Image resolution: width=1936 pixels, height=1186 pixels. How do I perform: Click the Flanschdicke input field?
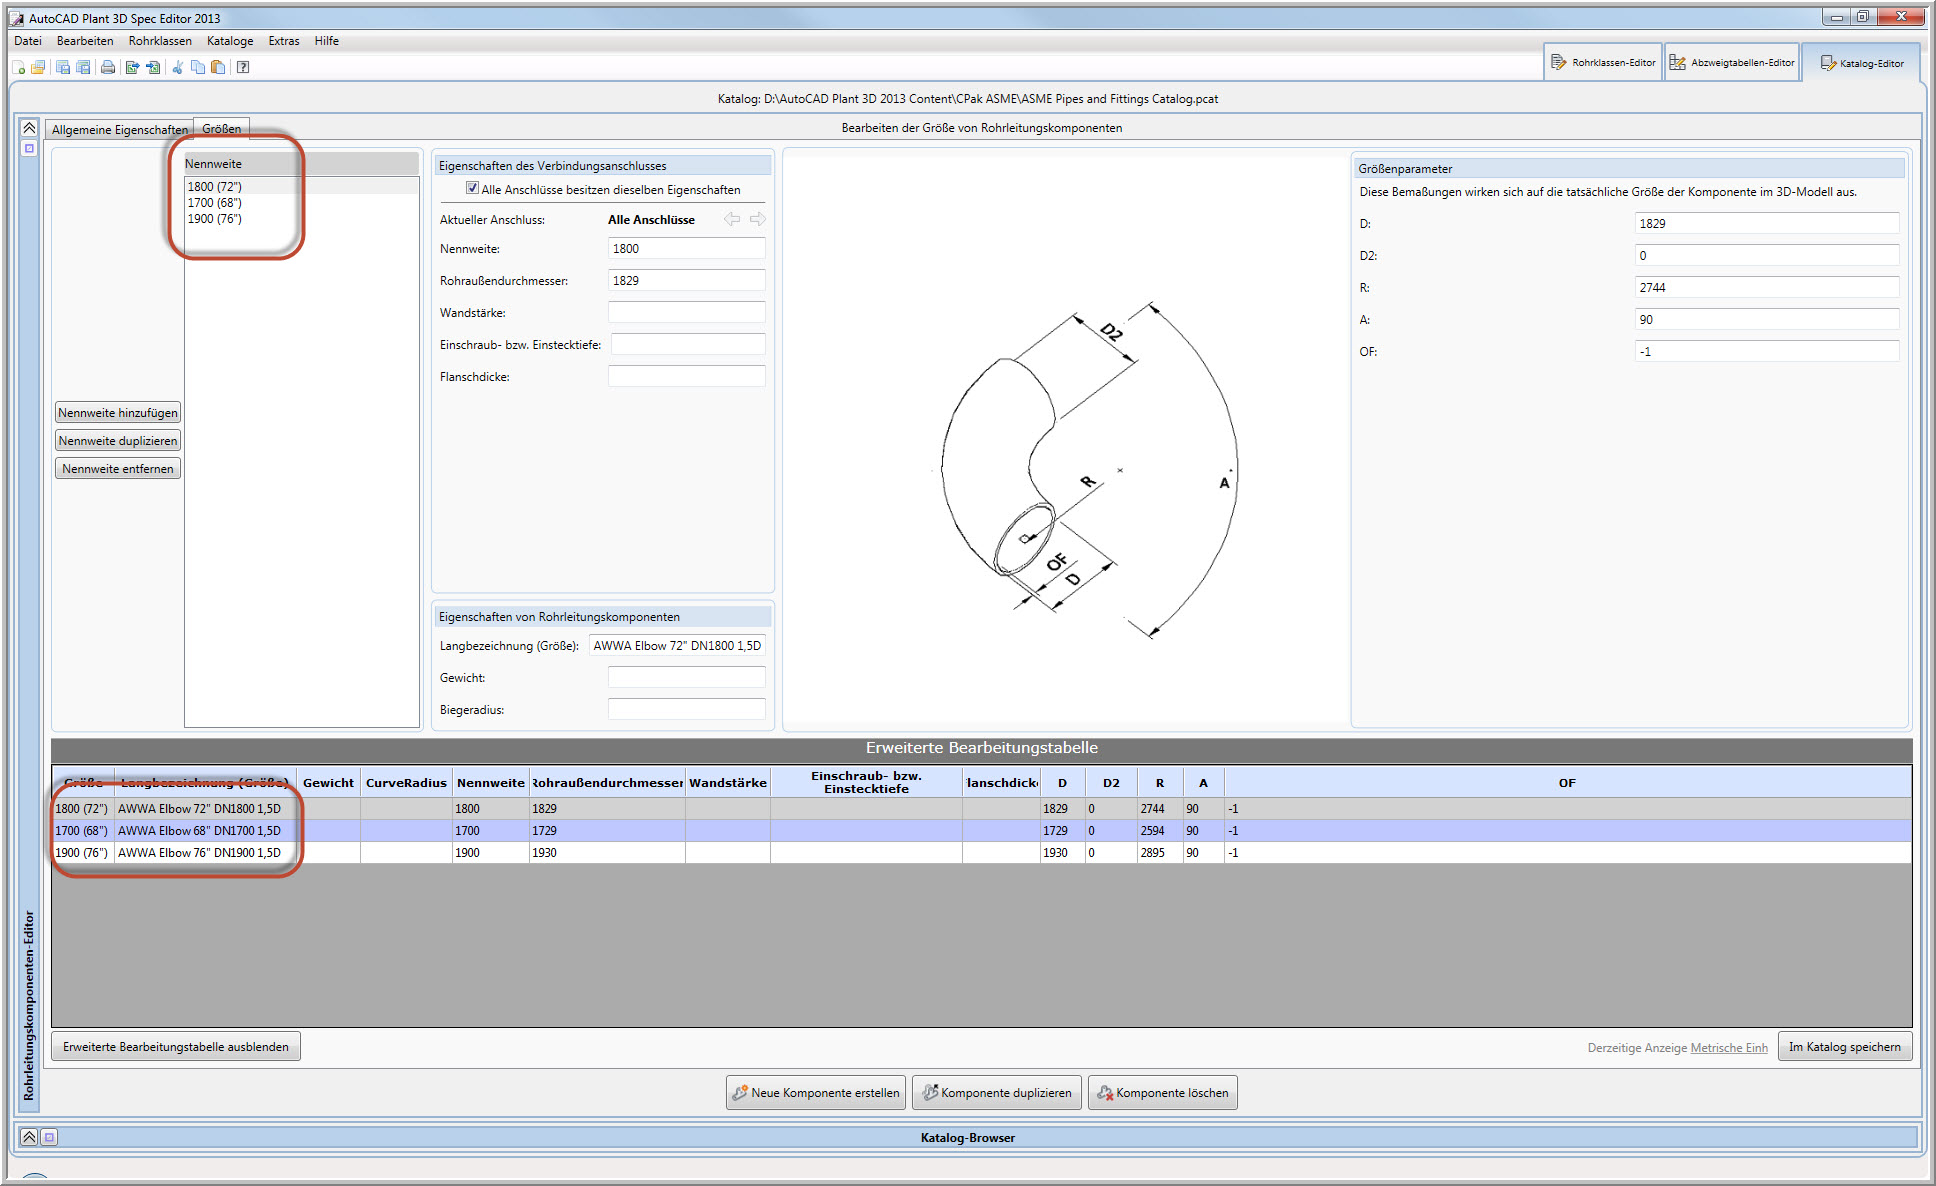[687, 377]
